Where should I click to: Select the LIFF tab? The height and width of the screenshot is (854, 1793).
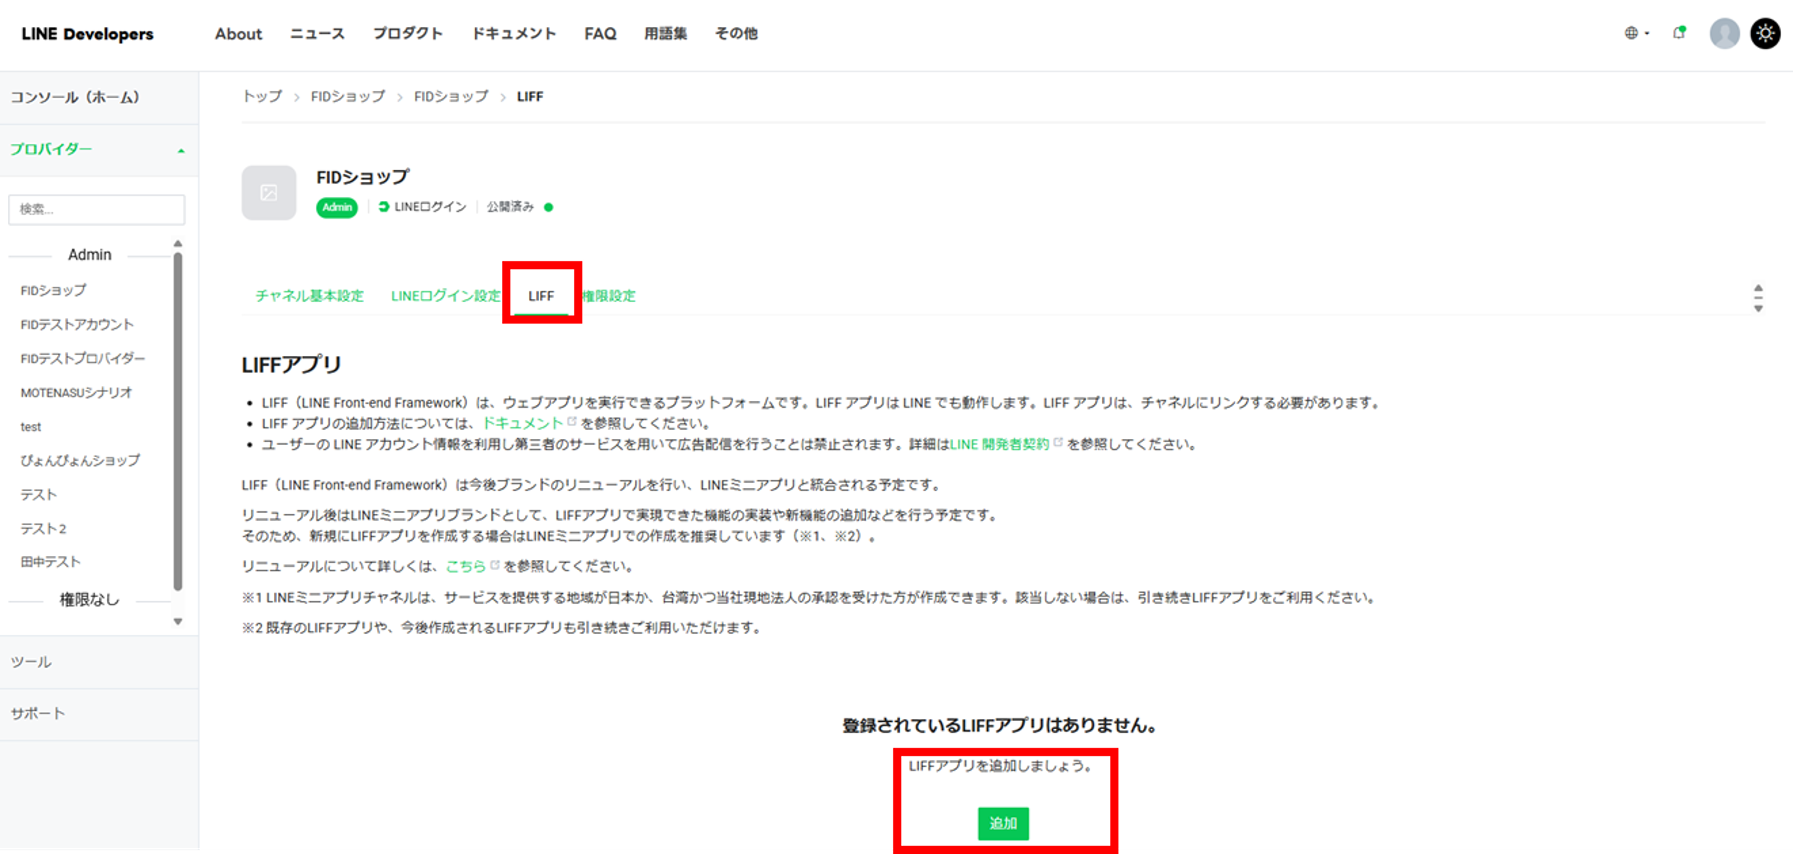541,296
